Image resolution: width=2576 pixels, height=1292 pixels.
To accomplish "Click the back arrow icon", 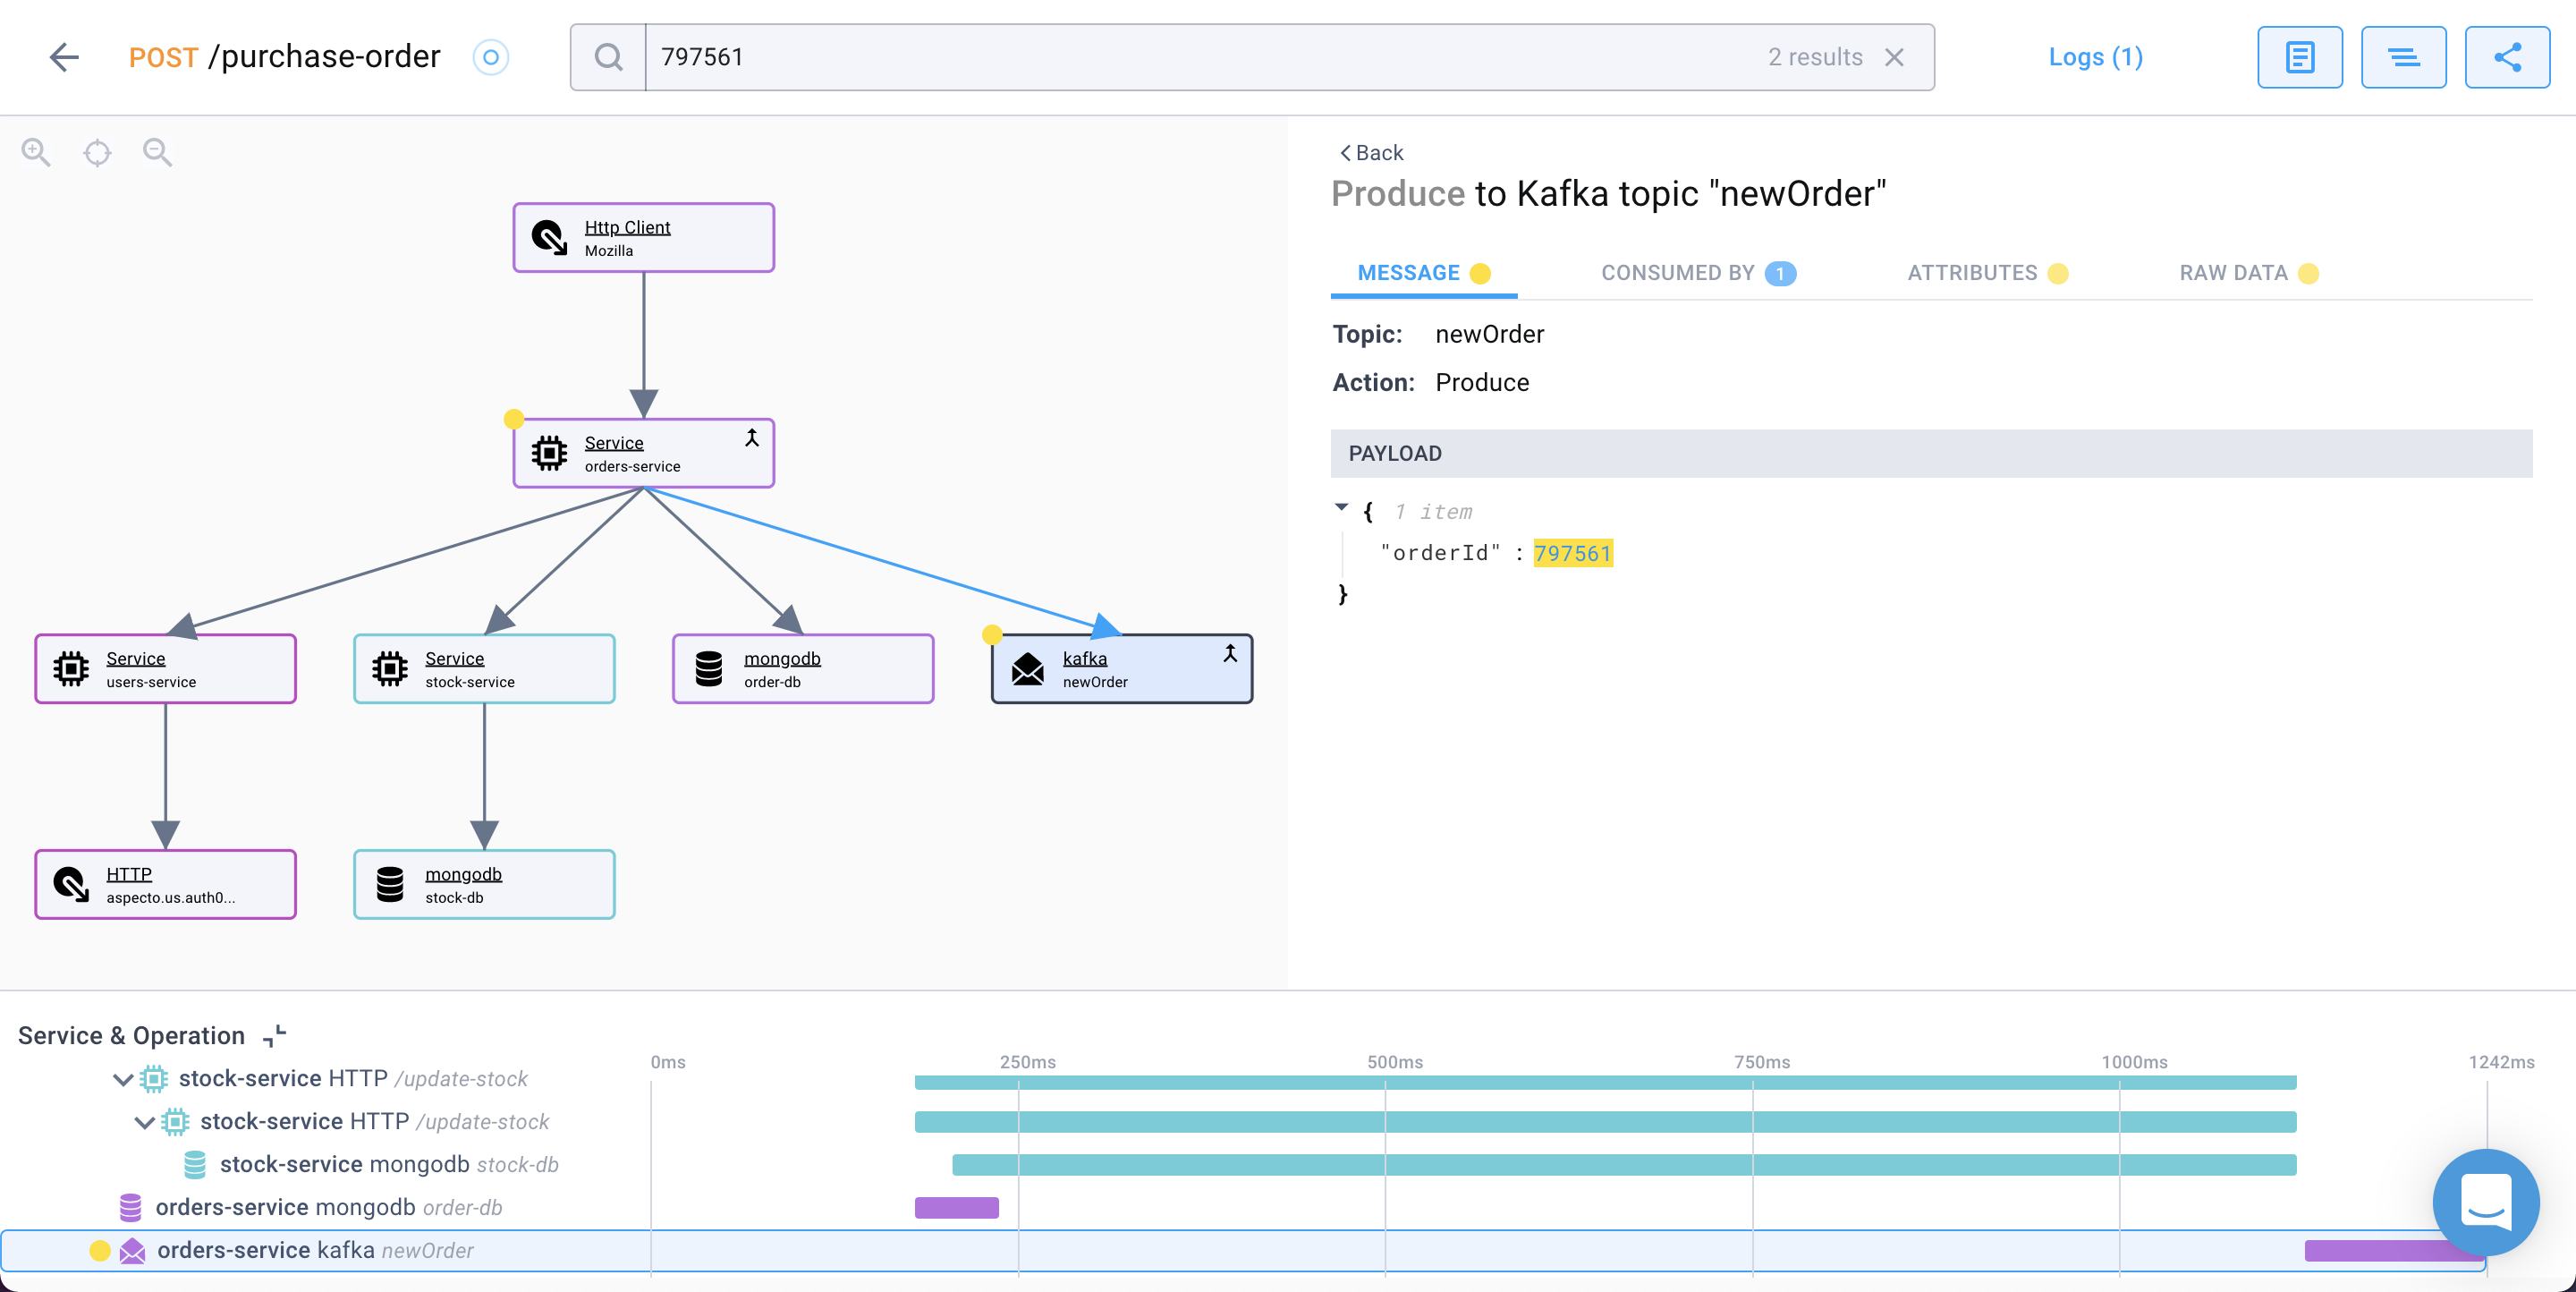I will pyautogui.click(x=64, y=57).
